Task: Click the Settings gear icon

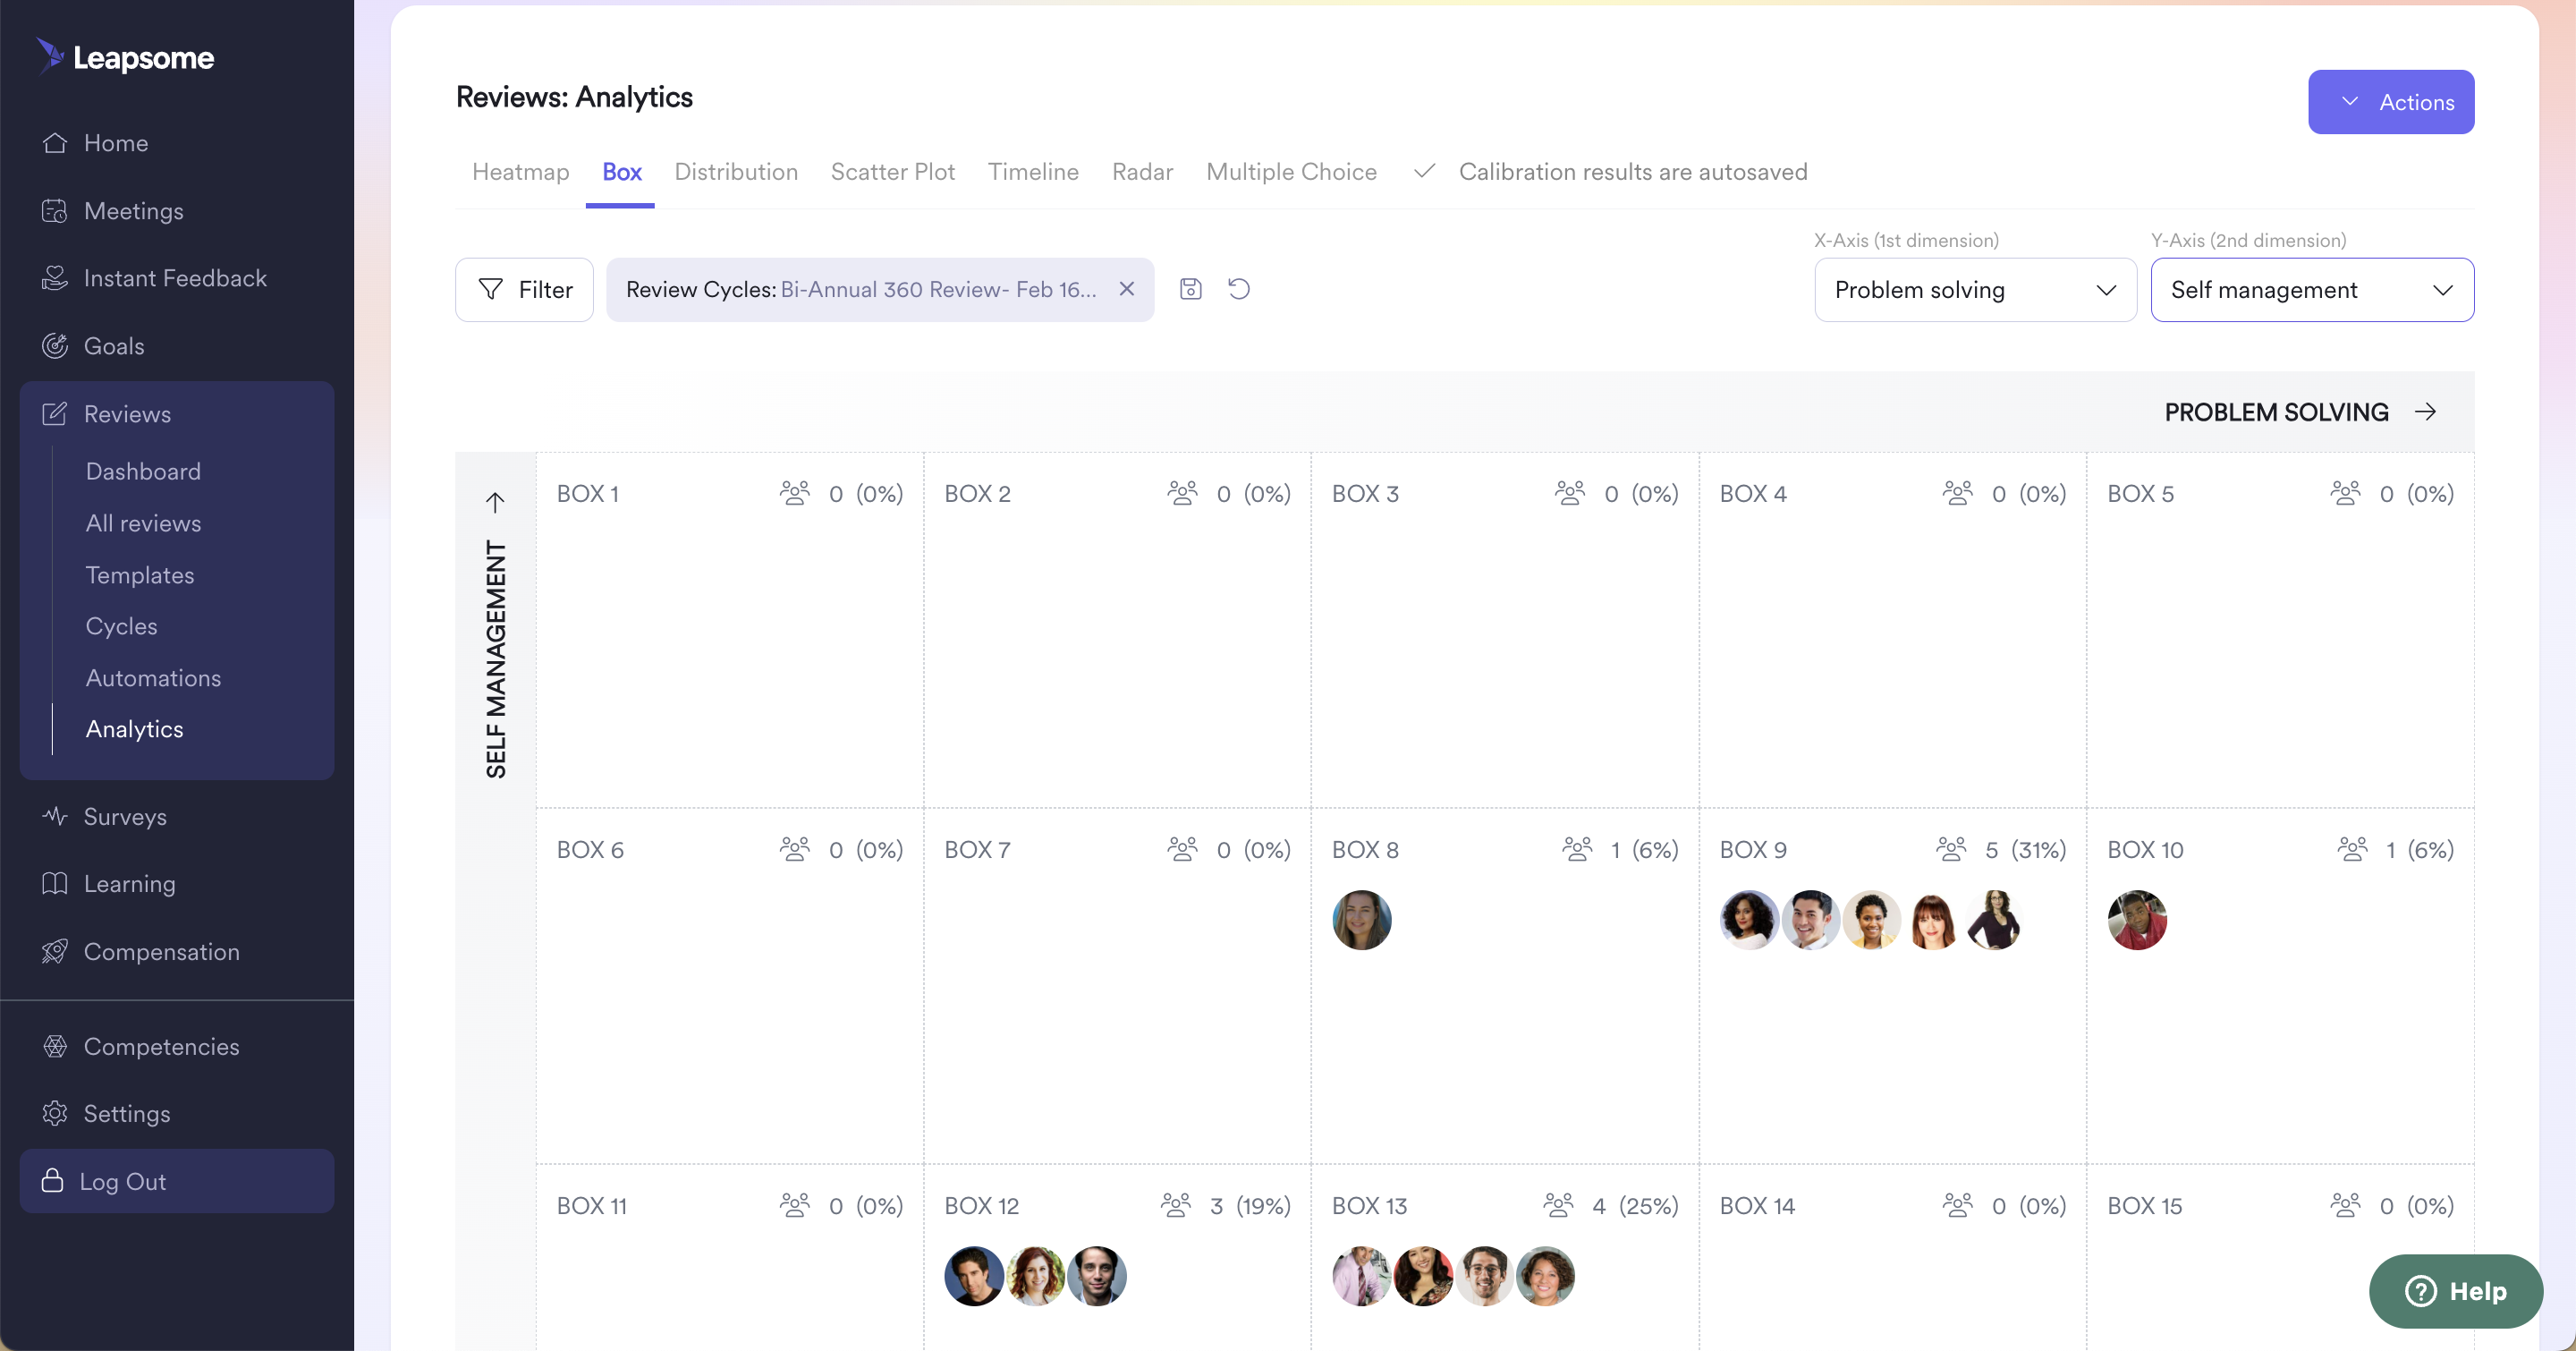Action: [x=55, y=1113]
